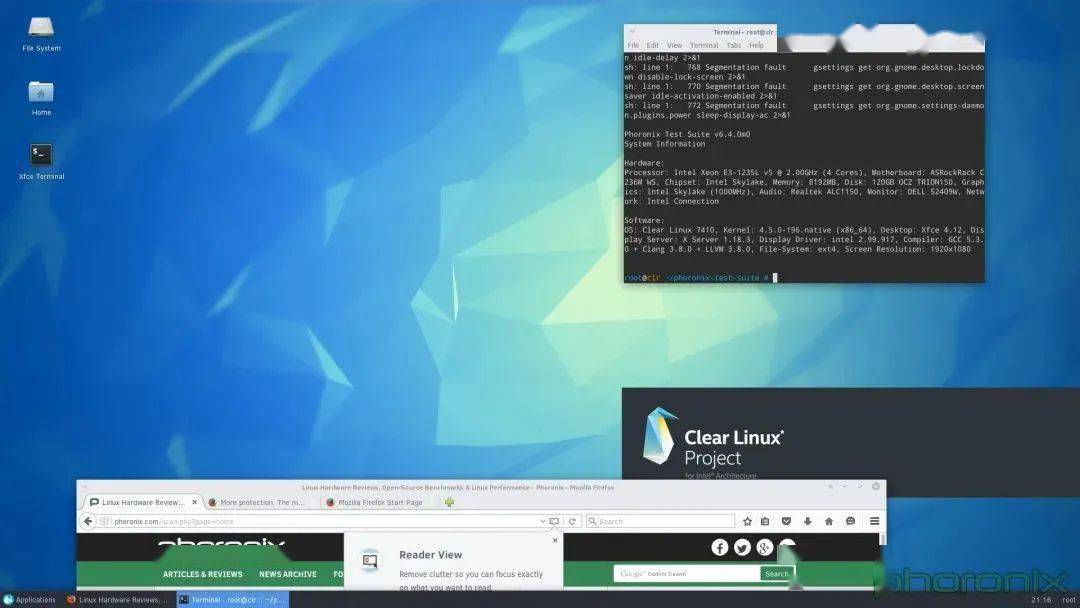
Task: Reload the page in Firefox
Action: pos(572,521)
